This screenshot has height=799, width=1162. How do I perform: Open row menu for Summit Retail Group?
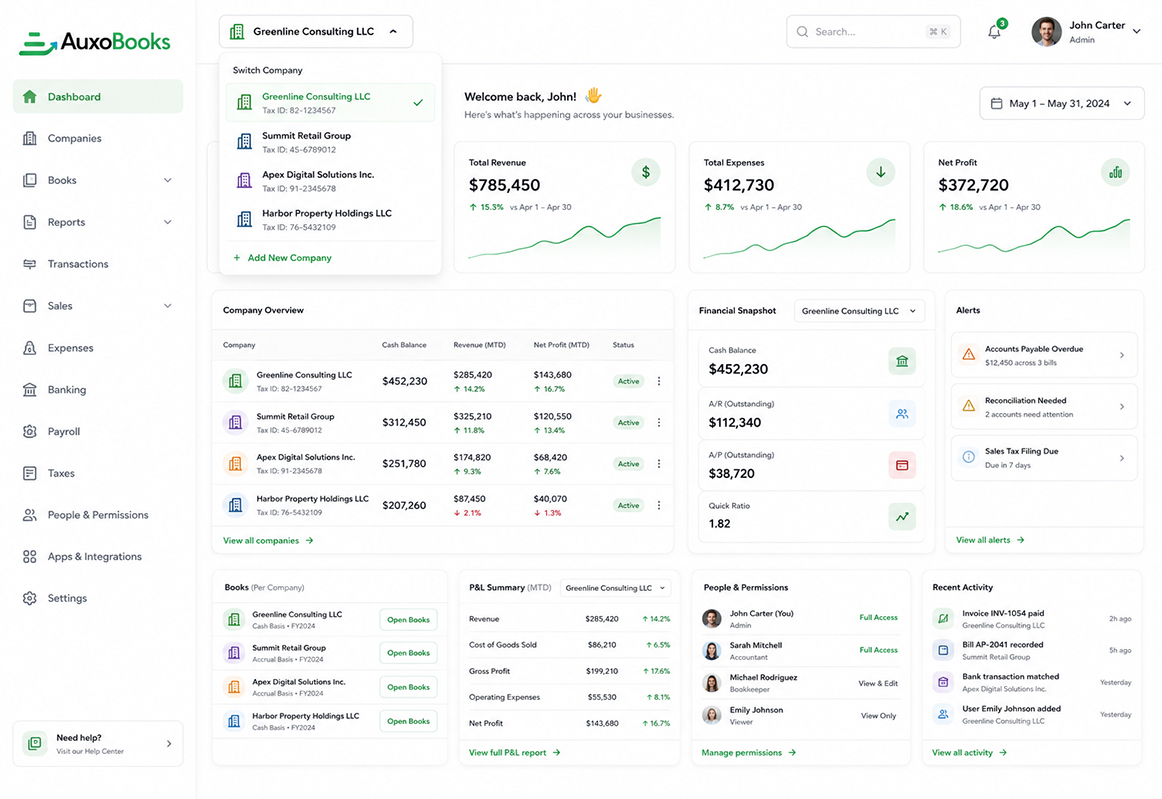coord(659,422)
